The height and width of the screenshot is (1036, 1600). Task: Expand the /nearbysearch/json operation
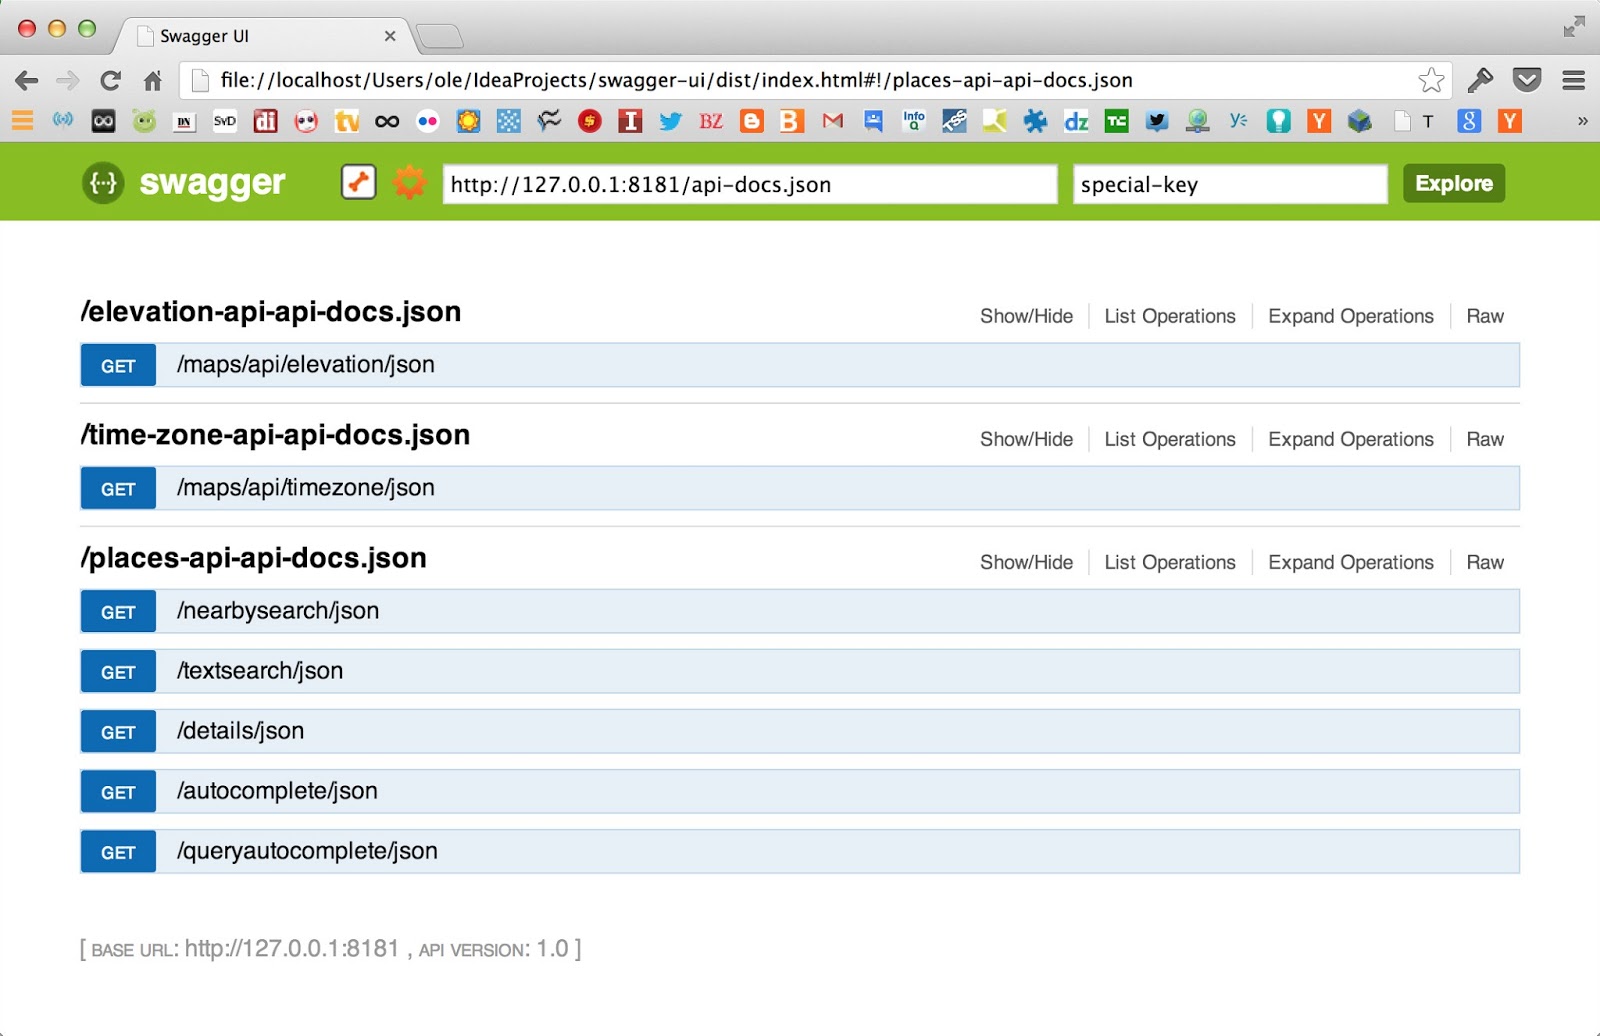[800, 611]
